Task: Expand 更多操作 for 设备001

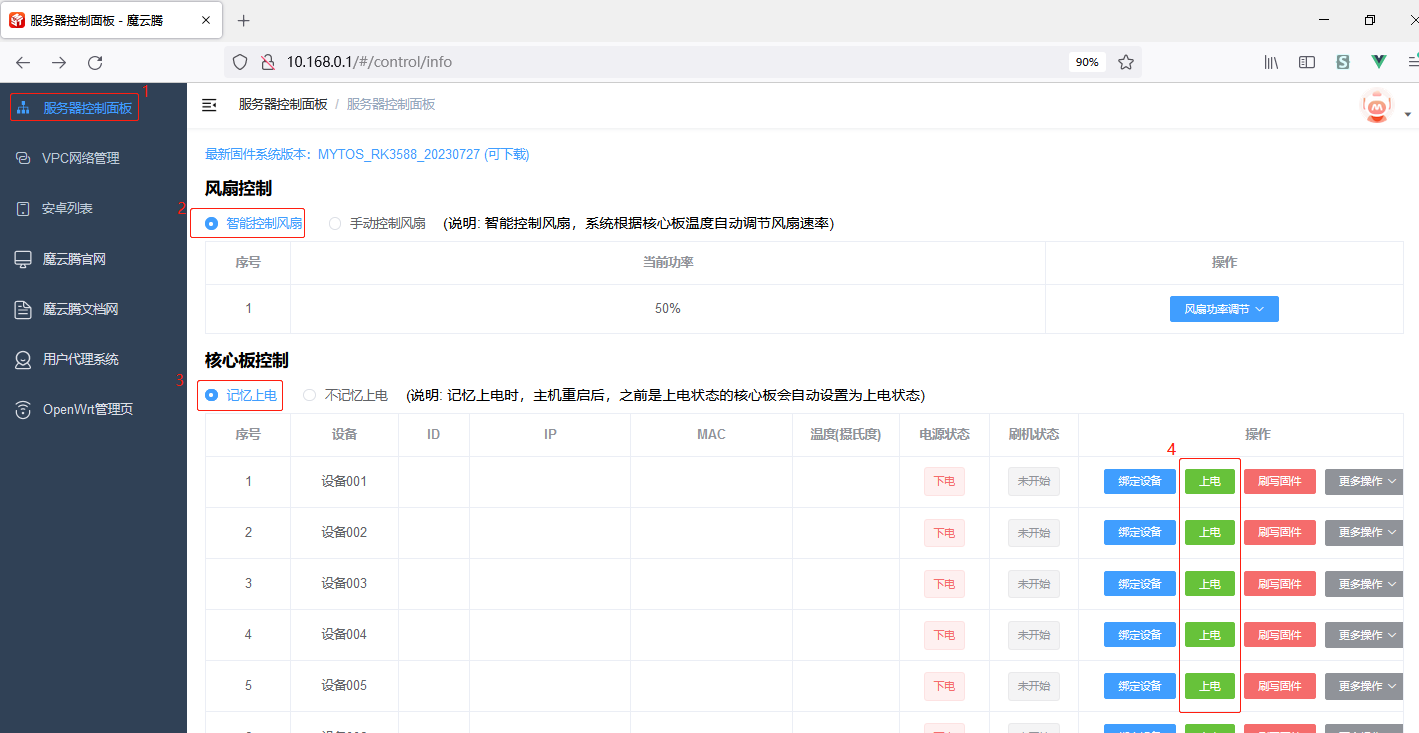Action: pyautogui.click(x=1367, y=482)
